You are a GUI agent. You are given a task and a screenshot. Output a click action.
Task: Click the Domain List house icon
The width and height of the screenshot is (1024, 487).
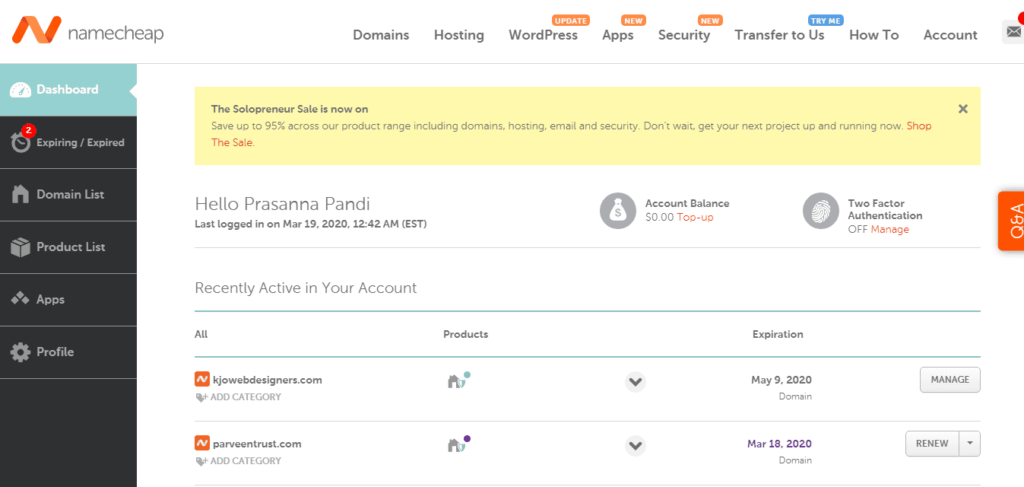coord(21,195)
